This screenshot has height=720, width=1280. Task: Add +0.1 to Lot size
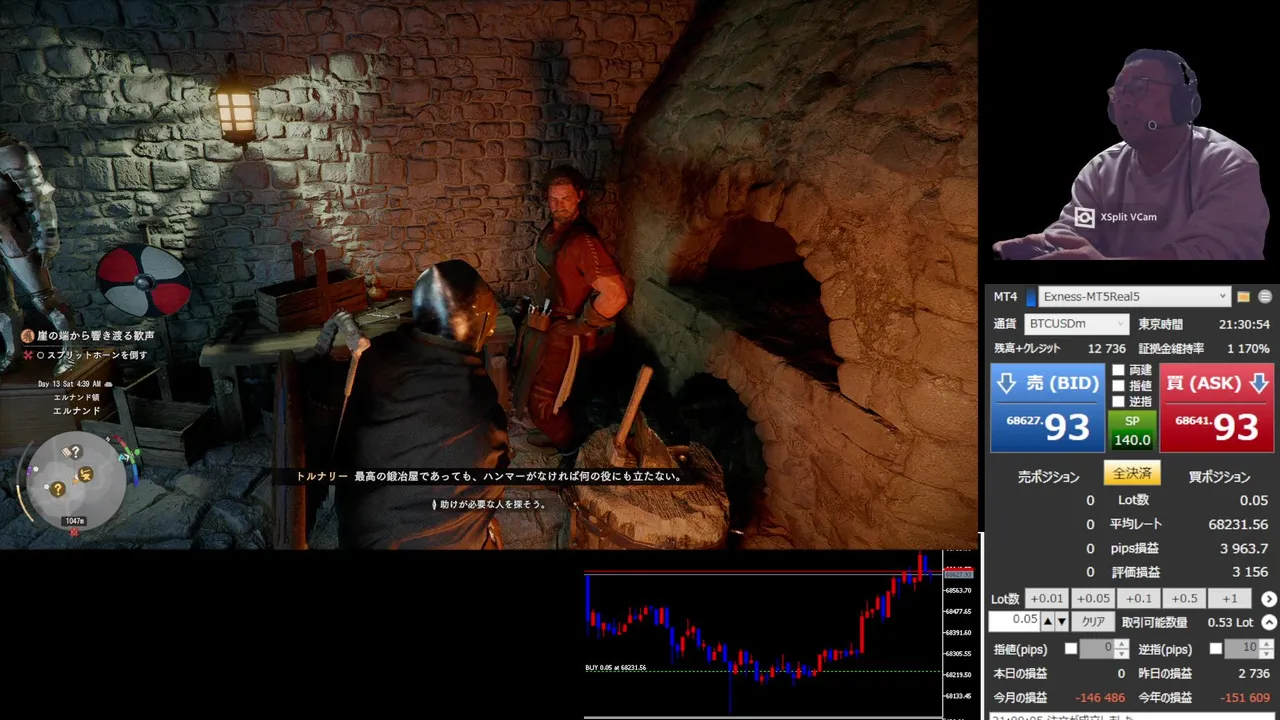pyautogui.click(x=1139, y=599)
